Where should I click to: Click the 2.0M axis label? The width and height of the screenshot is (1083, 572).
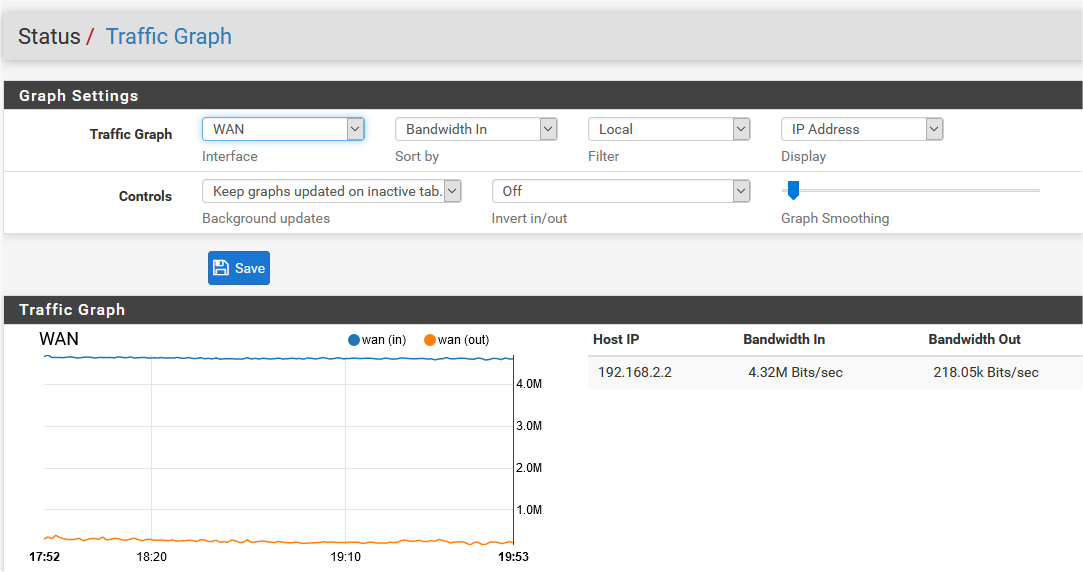point(529,468)
